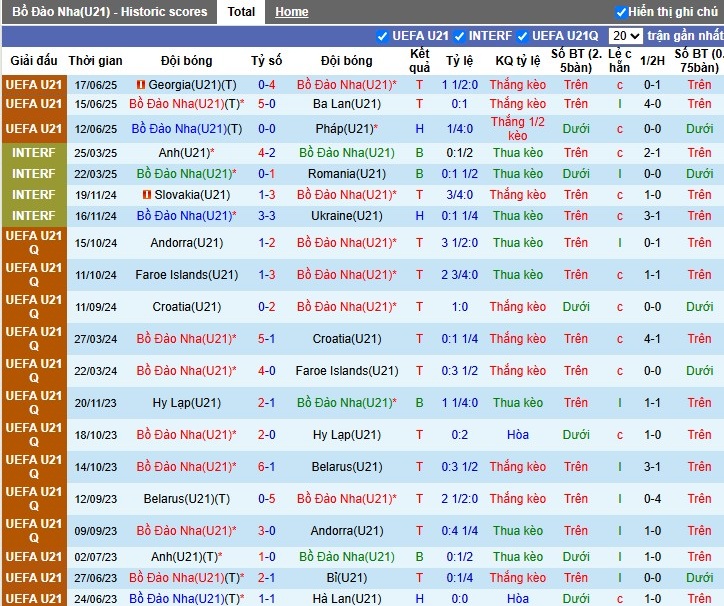The height and width of the screenshot is (606, 724).
Task: Click the date 24/06/23
Action: [x=96, y=599]
